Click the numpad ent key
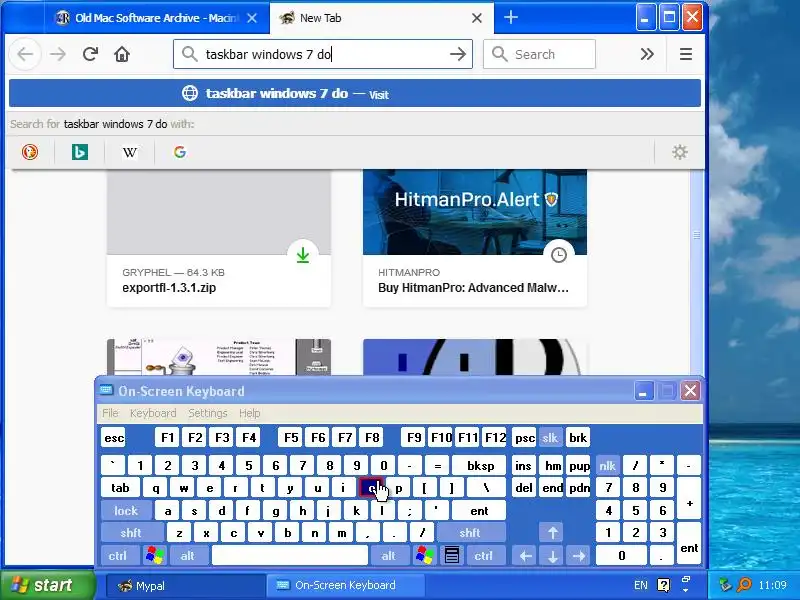800x600 pixels. coord(689,543)
